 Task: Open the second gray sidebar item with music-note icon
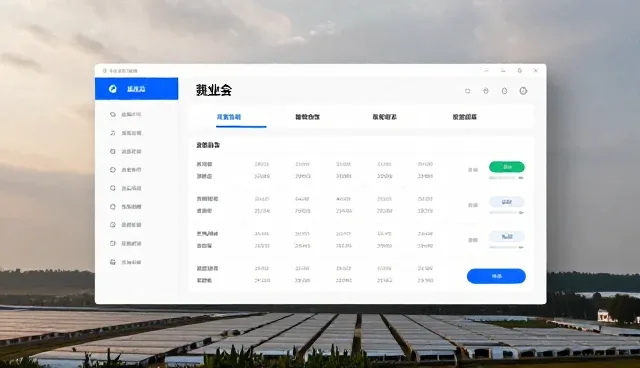pyautogui.click(x=126, y=133)
